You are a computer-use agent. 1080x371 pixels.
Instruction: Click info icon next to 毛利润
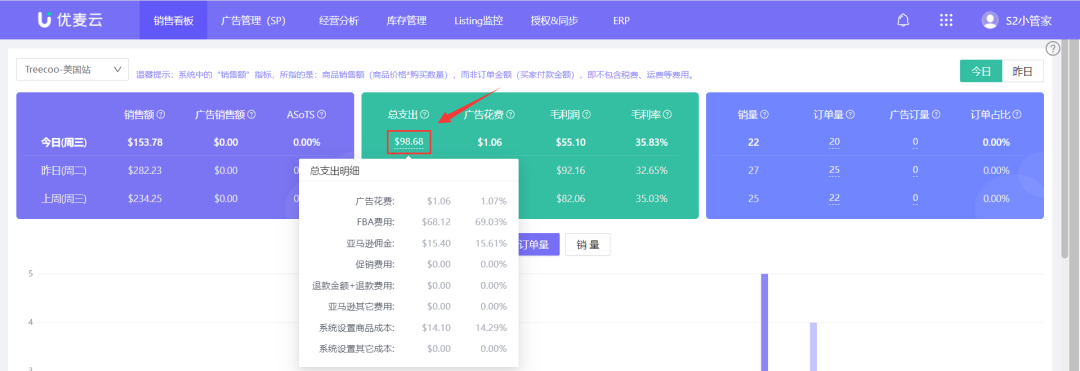586,115
